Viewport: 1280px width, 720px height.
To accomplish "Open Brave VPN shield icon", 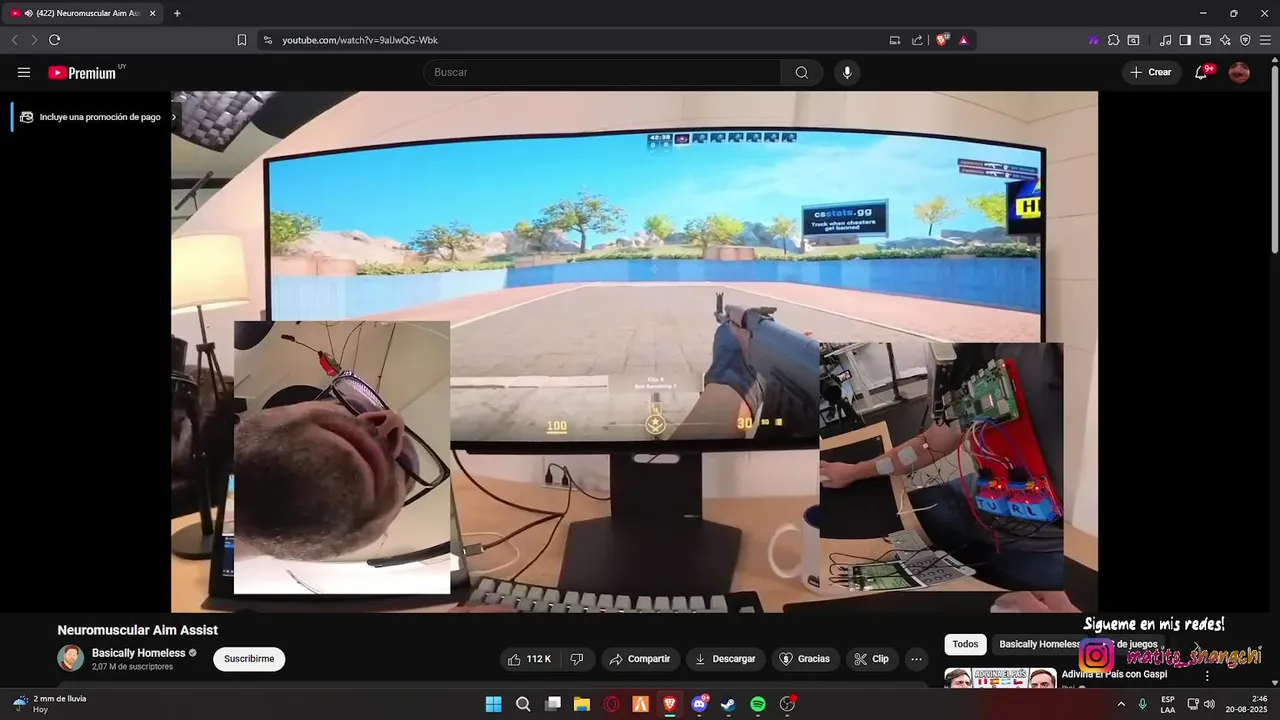I will [1245, 40].
